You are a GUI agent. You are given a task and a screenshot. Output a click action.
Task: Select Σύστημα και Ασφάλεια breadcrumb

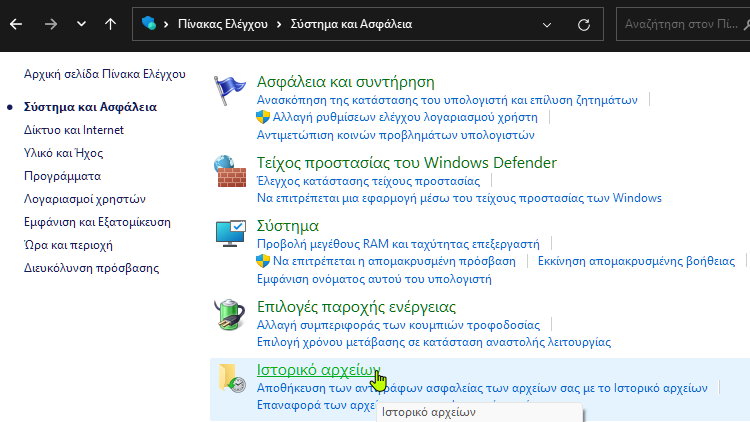tap(351, 24)
